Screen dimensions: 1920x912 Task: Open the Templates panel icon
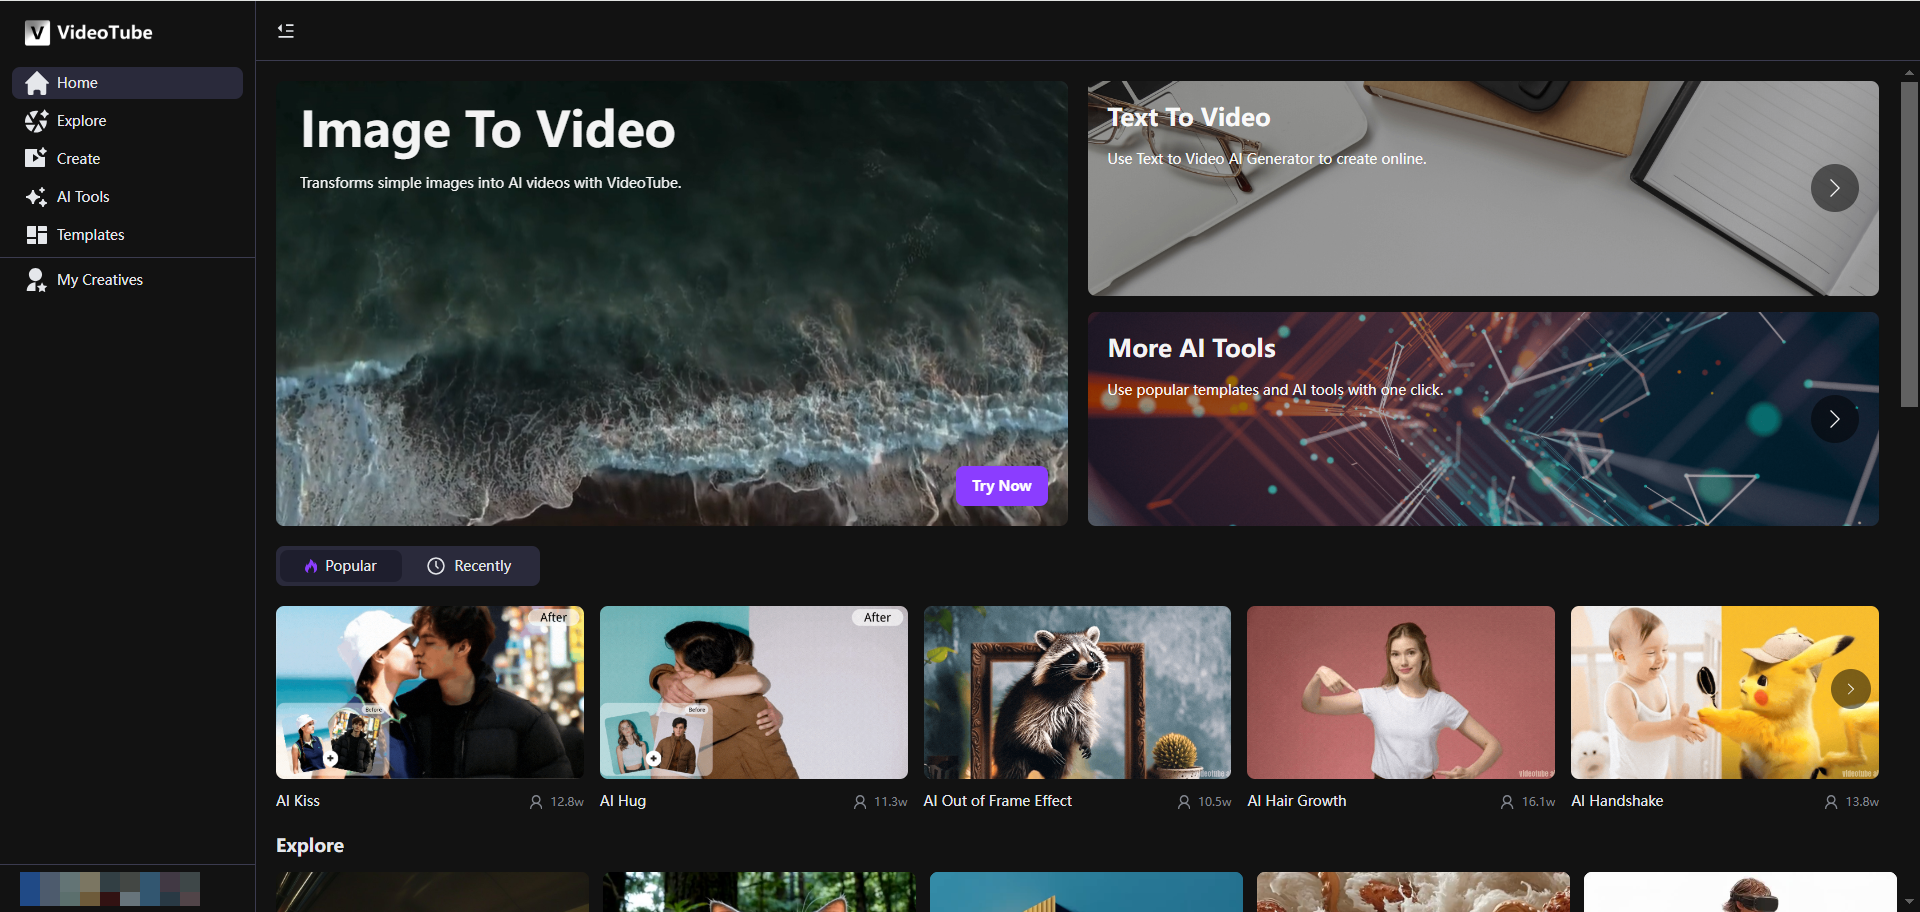pyautogui.click(x=36, y=234)
